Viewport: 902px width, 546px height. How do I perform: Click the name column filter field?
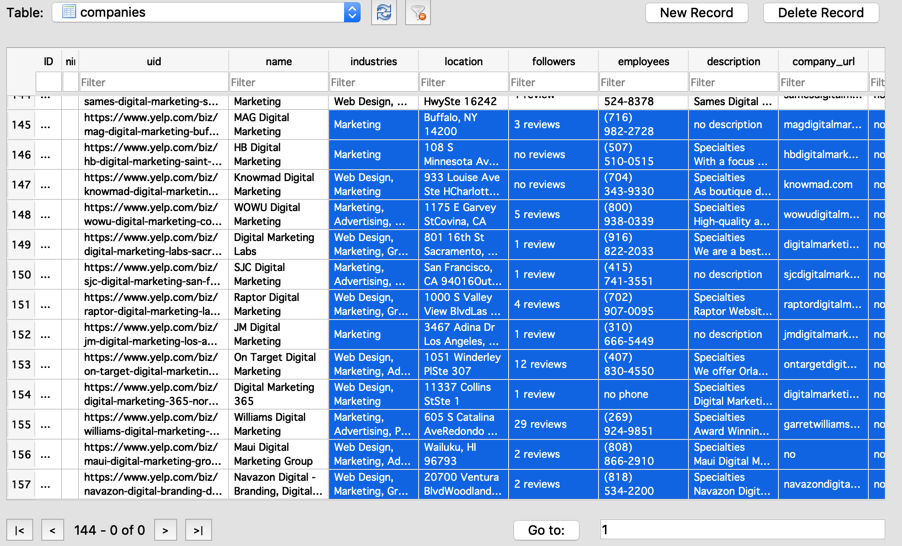pos(278,82)
